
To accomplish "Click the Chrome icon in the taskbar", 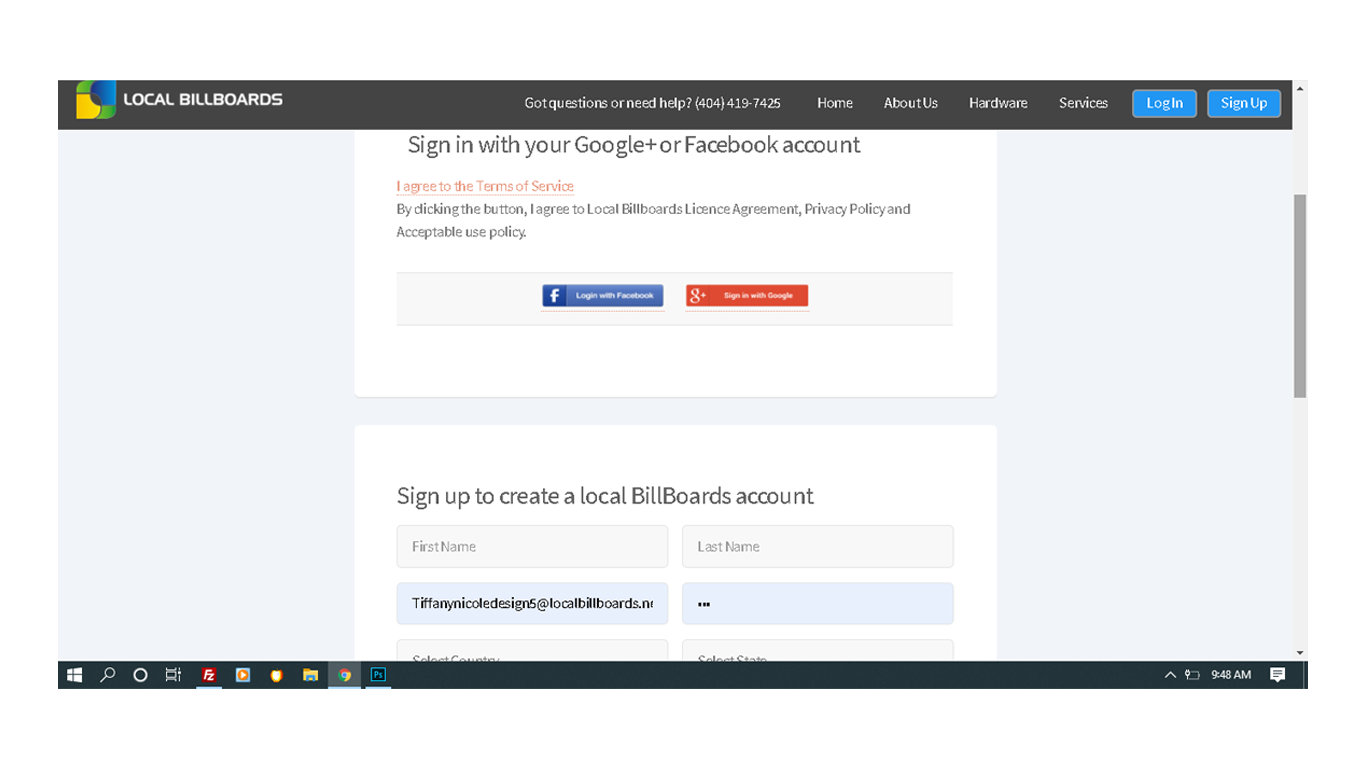I will (x=344, y=675).
